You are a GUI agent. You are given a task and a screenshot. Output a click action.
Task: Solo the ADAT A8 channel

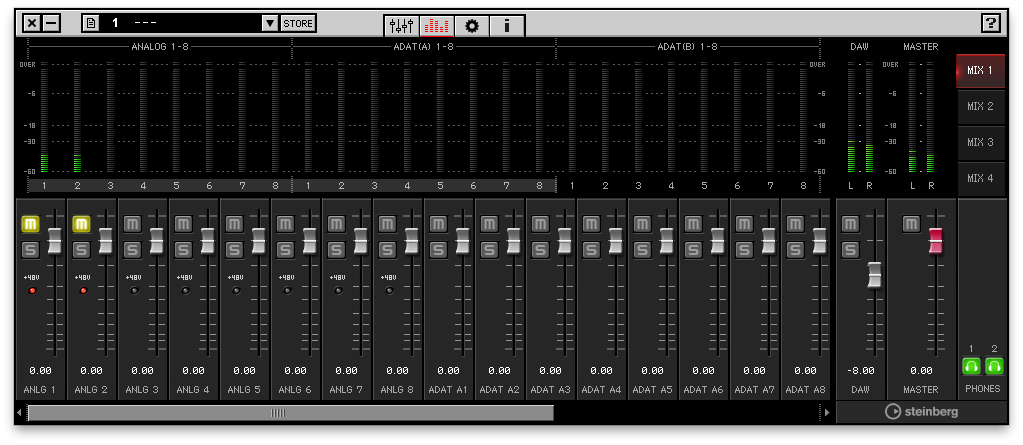(795, 249)
